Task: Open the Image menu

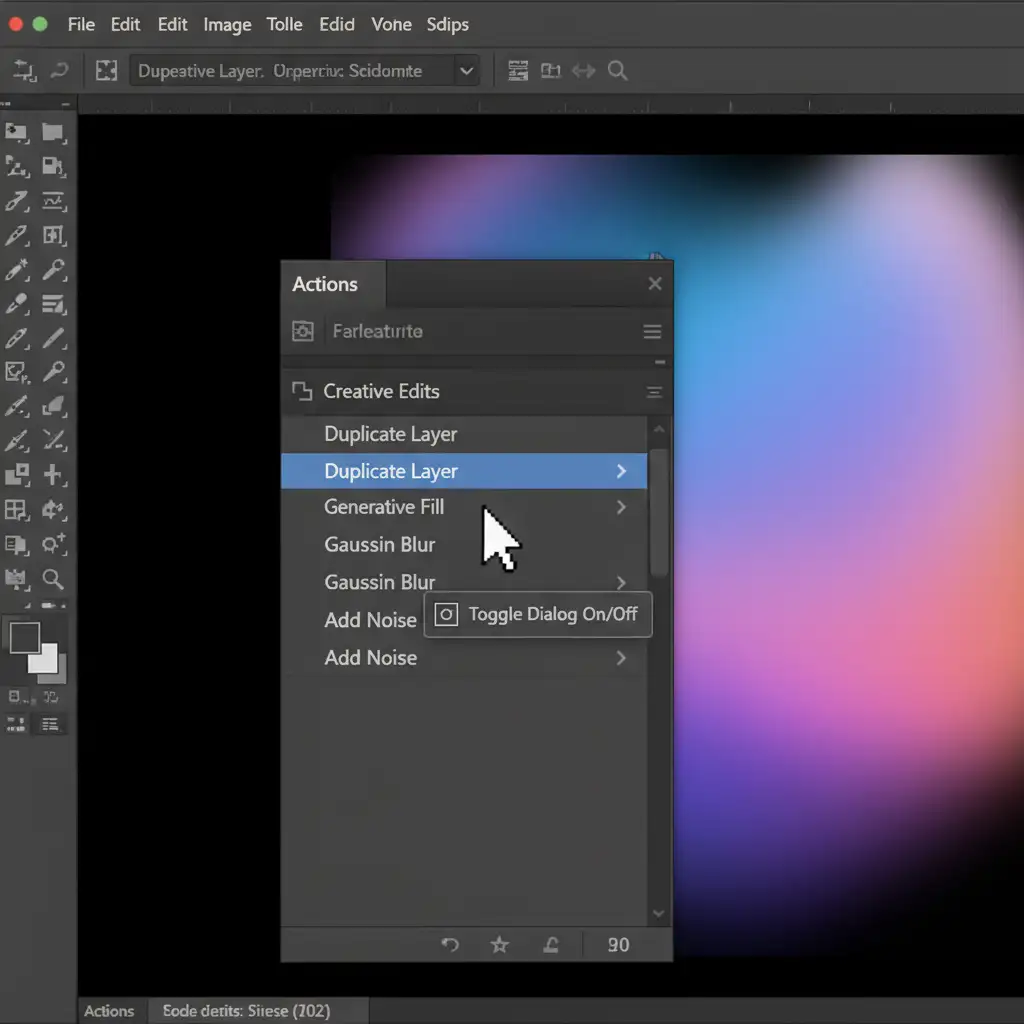Action: [227, 24]
